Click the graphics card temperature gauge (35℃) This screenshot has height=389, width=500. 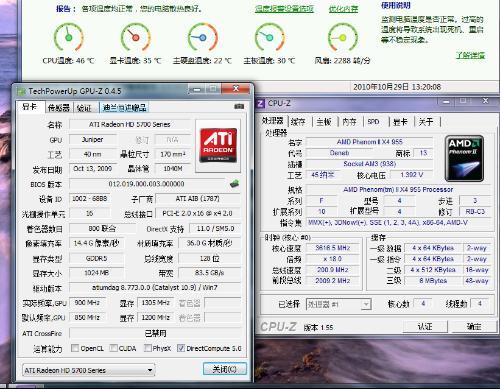[135, 37]
